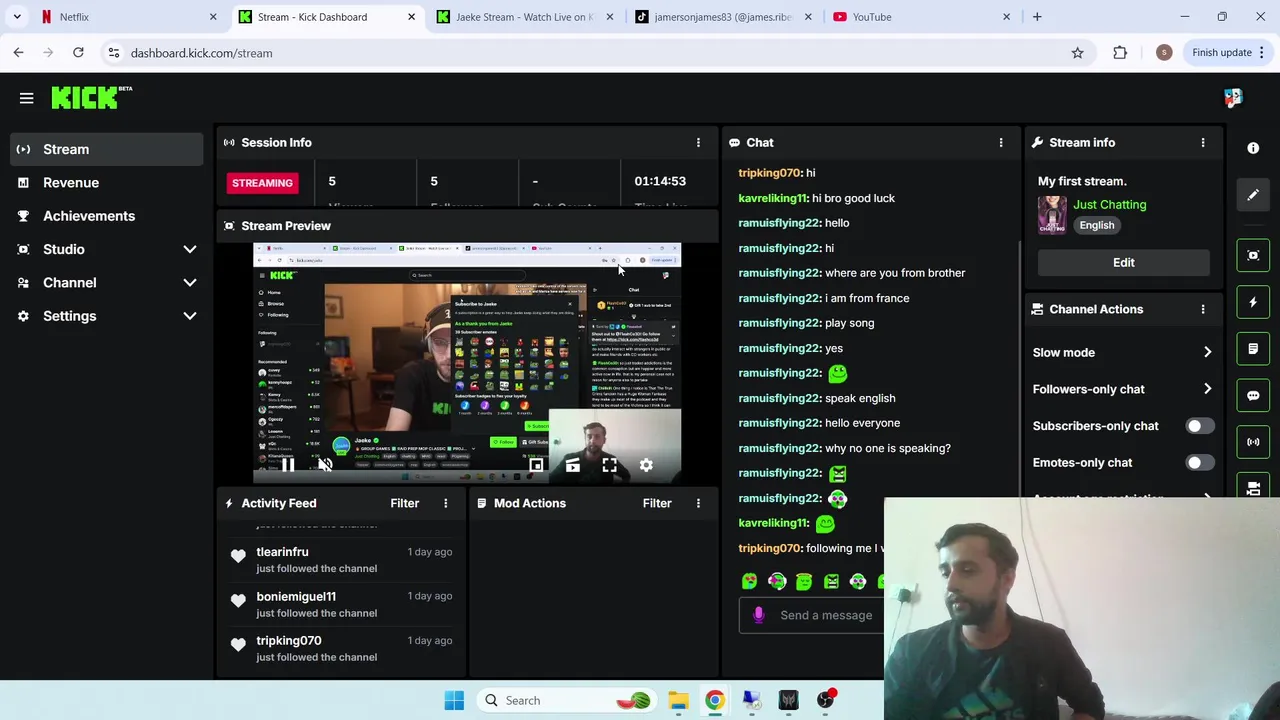Open the Session Info three-dot menu
This screenshot has height=720, width=1280.
[698, 143]
